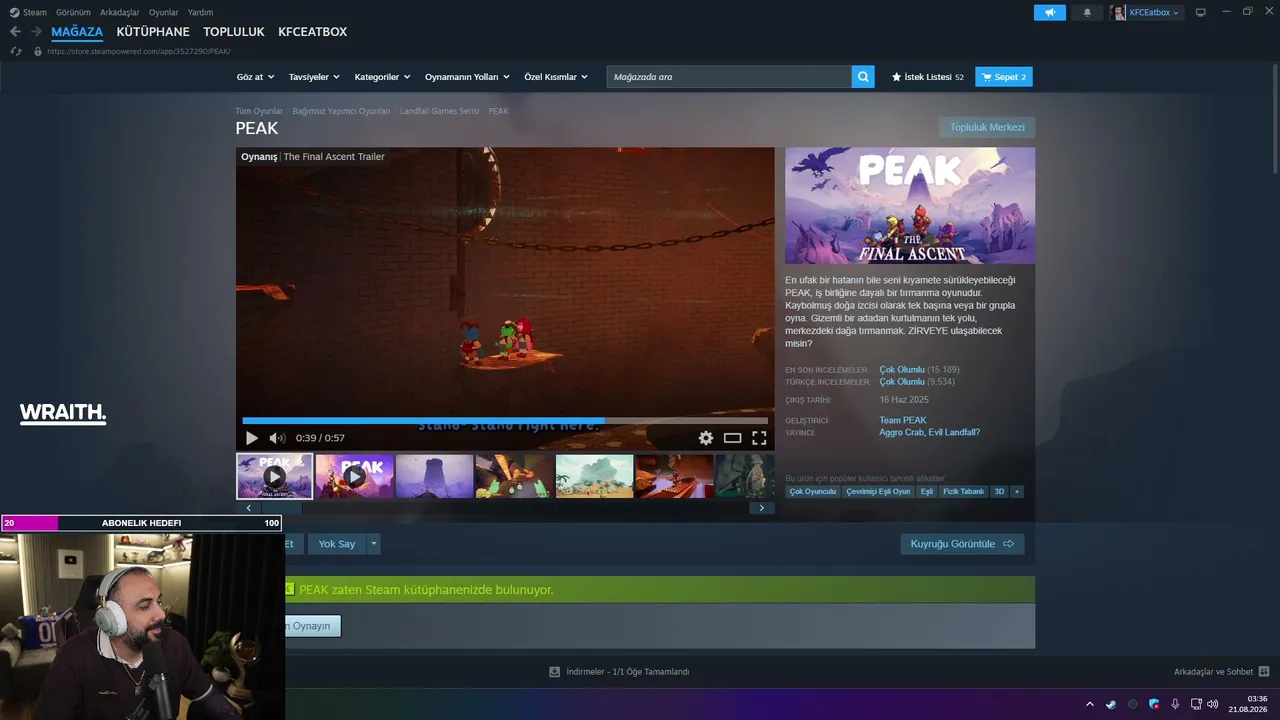
Task: Reload the store page
Action: [16, 51]
